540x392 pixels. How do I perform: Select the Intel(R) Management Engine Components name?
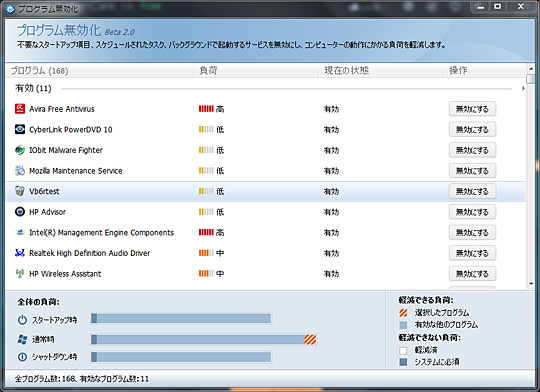102,233
